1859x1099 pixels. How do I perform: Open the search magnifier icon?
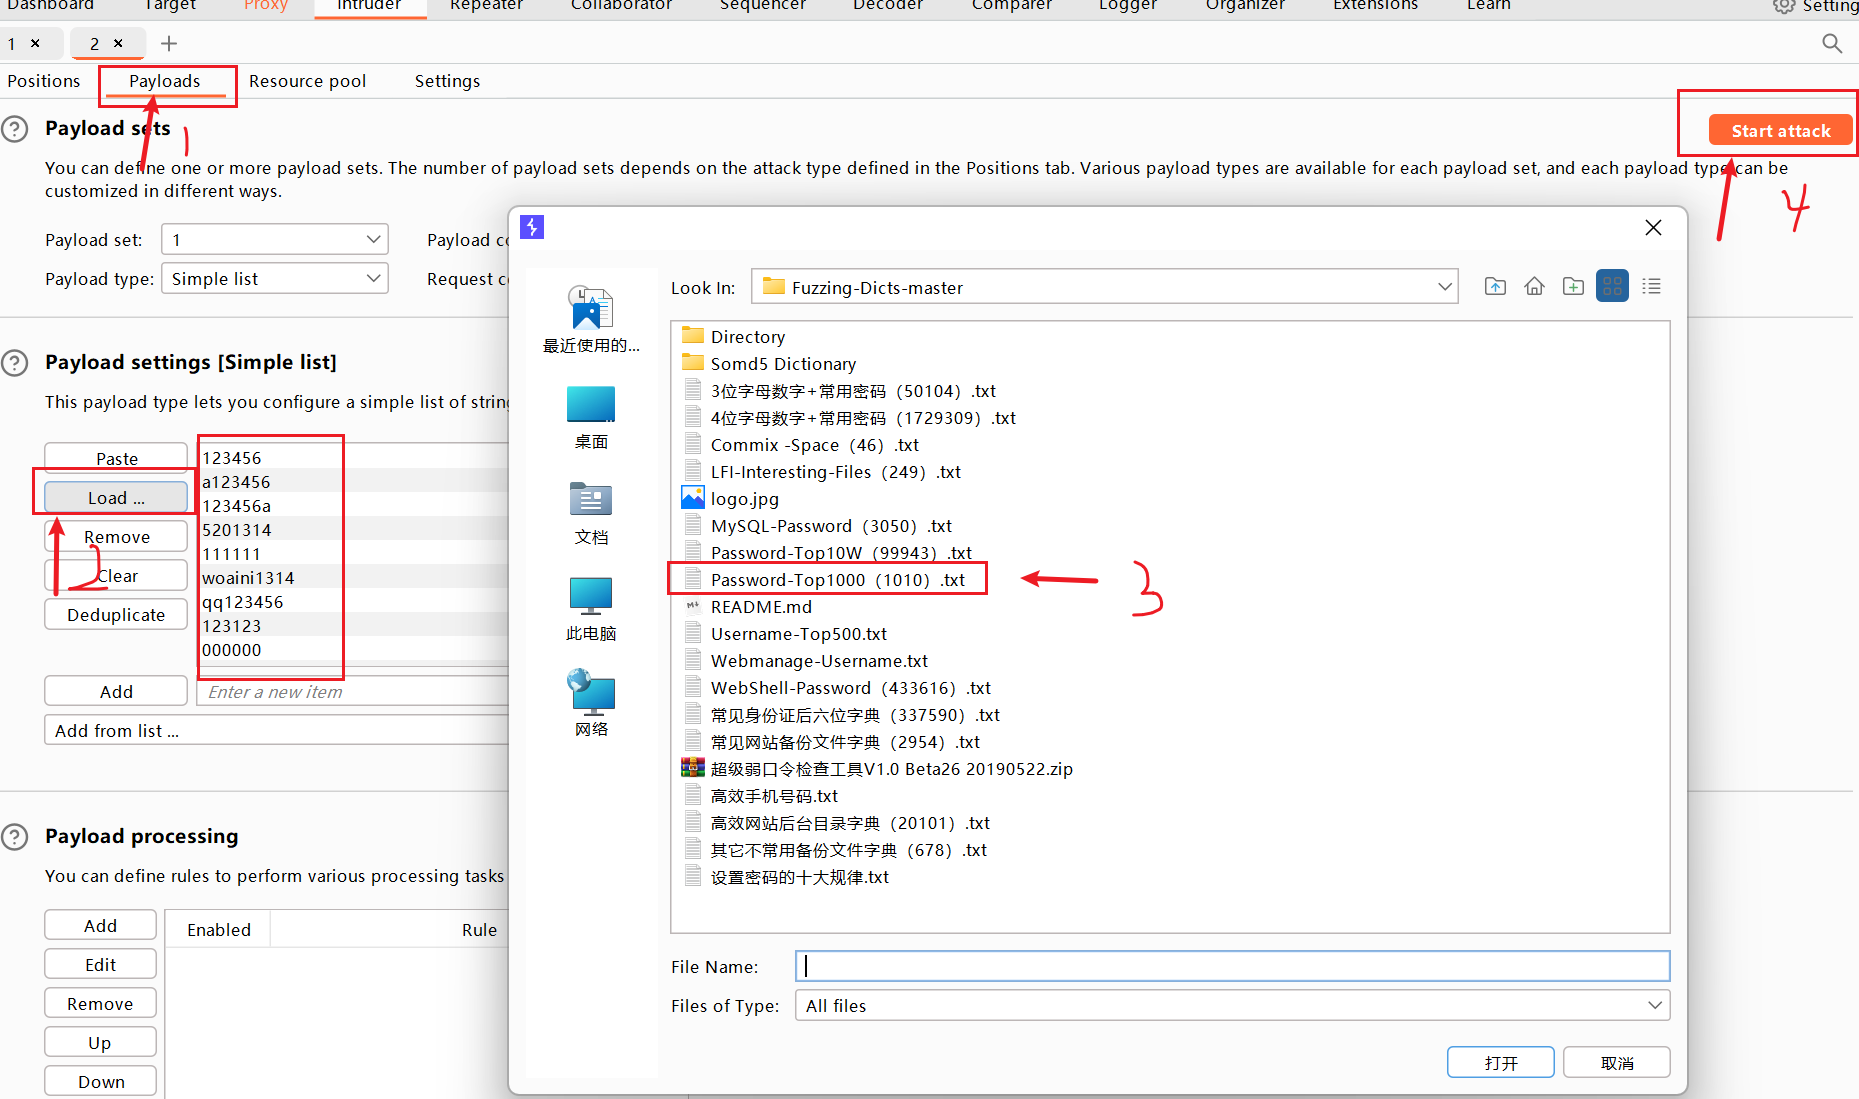(x=1831, y=43)
